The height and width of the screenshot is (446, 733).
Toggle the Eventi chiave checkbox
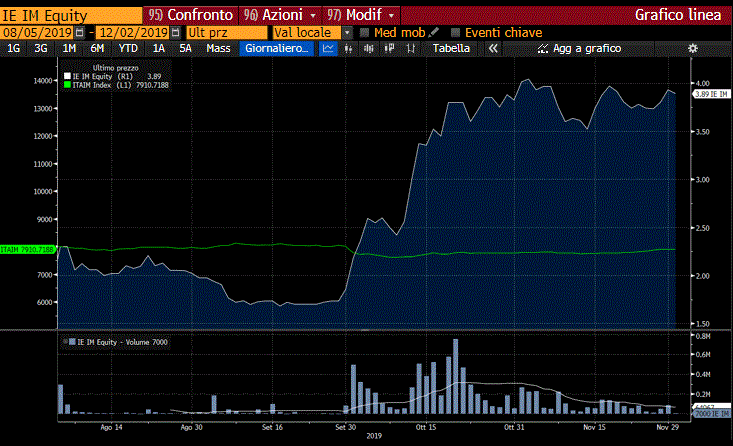(x=456, y=33)
